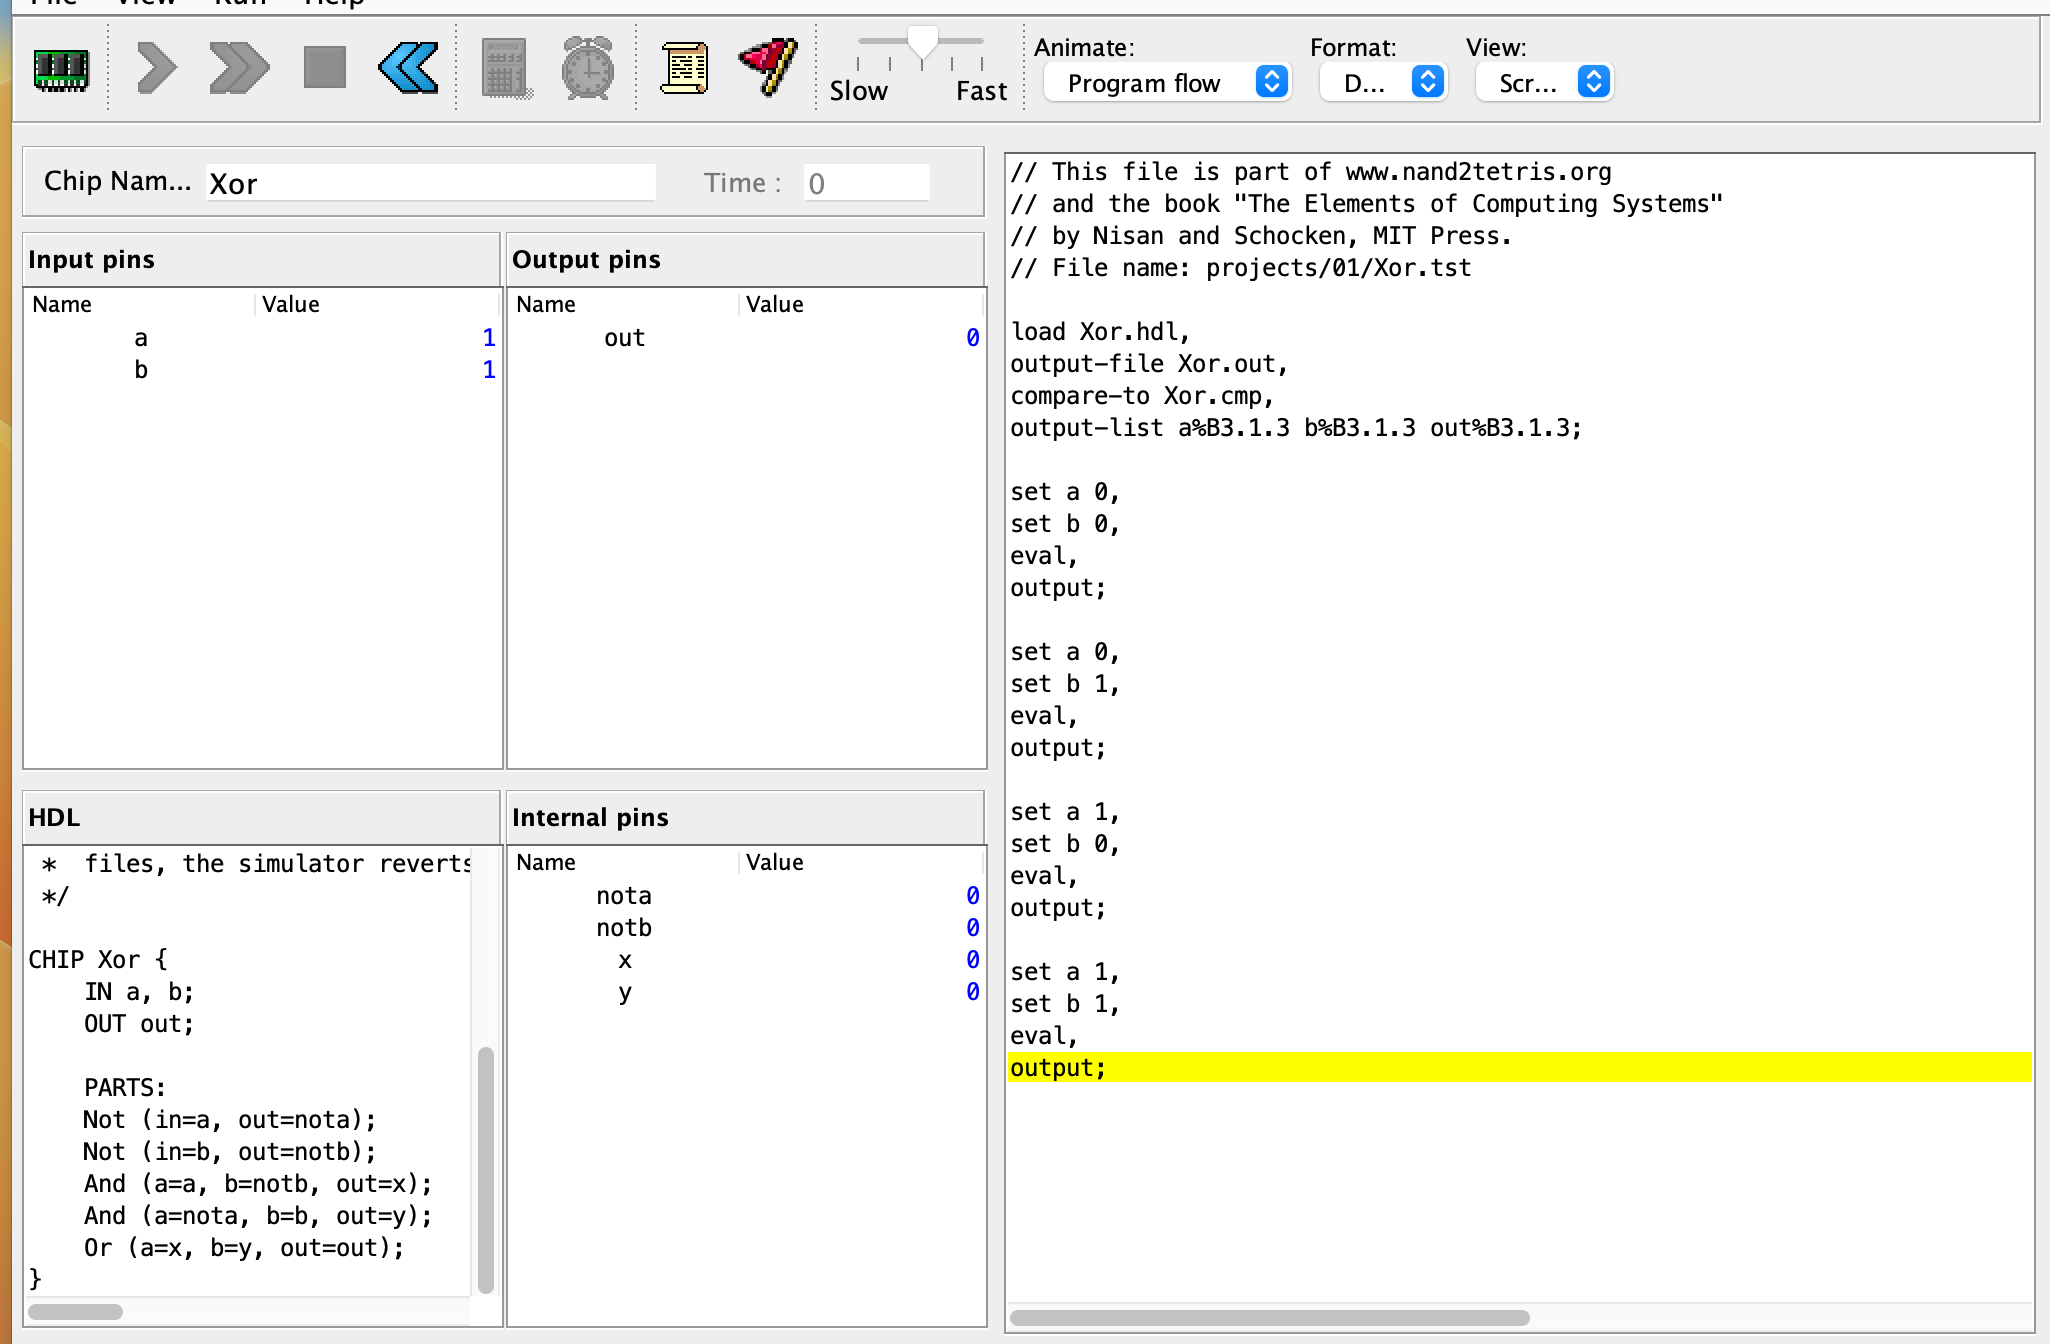Select input pin a value

pyautogui.click(x=489, y=338)
